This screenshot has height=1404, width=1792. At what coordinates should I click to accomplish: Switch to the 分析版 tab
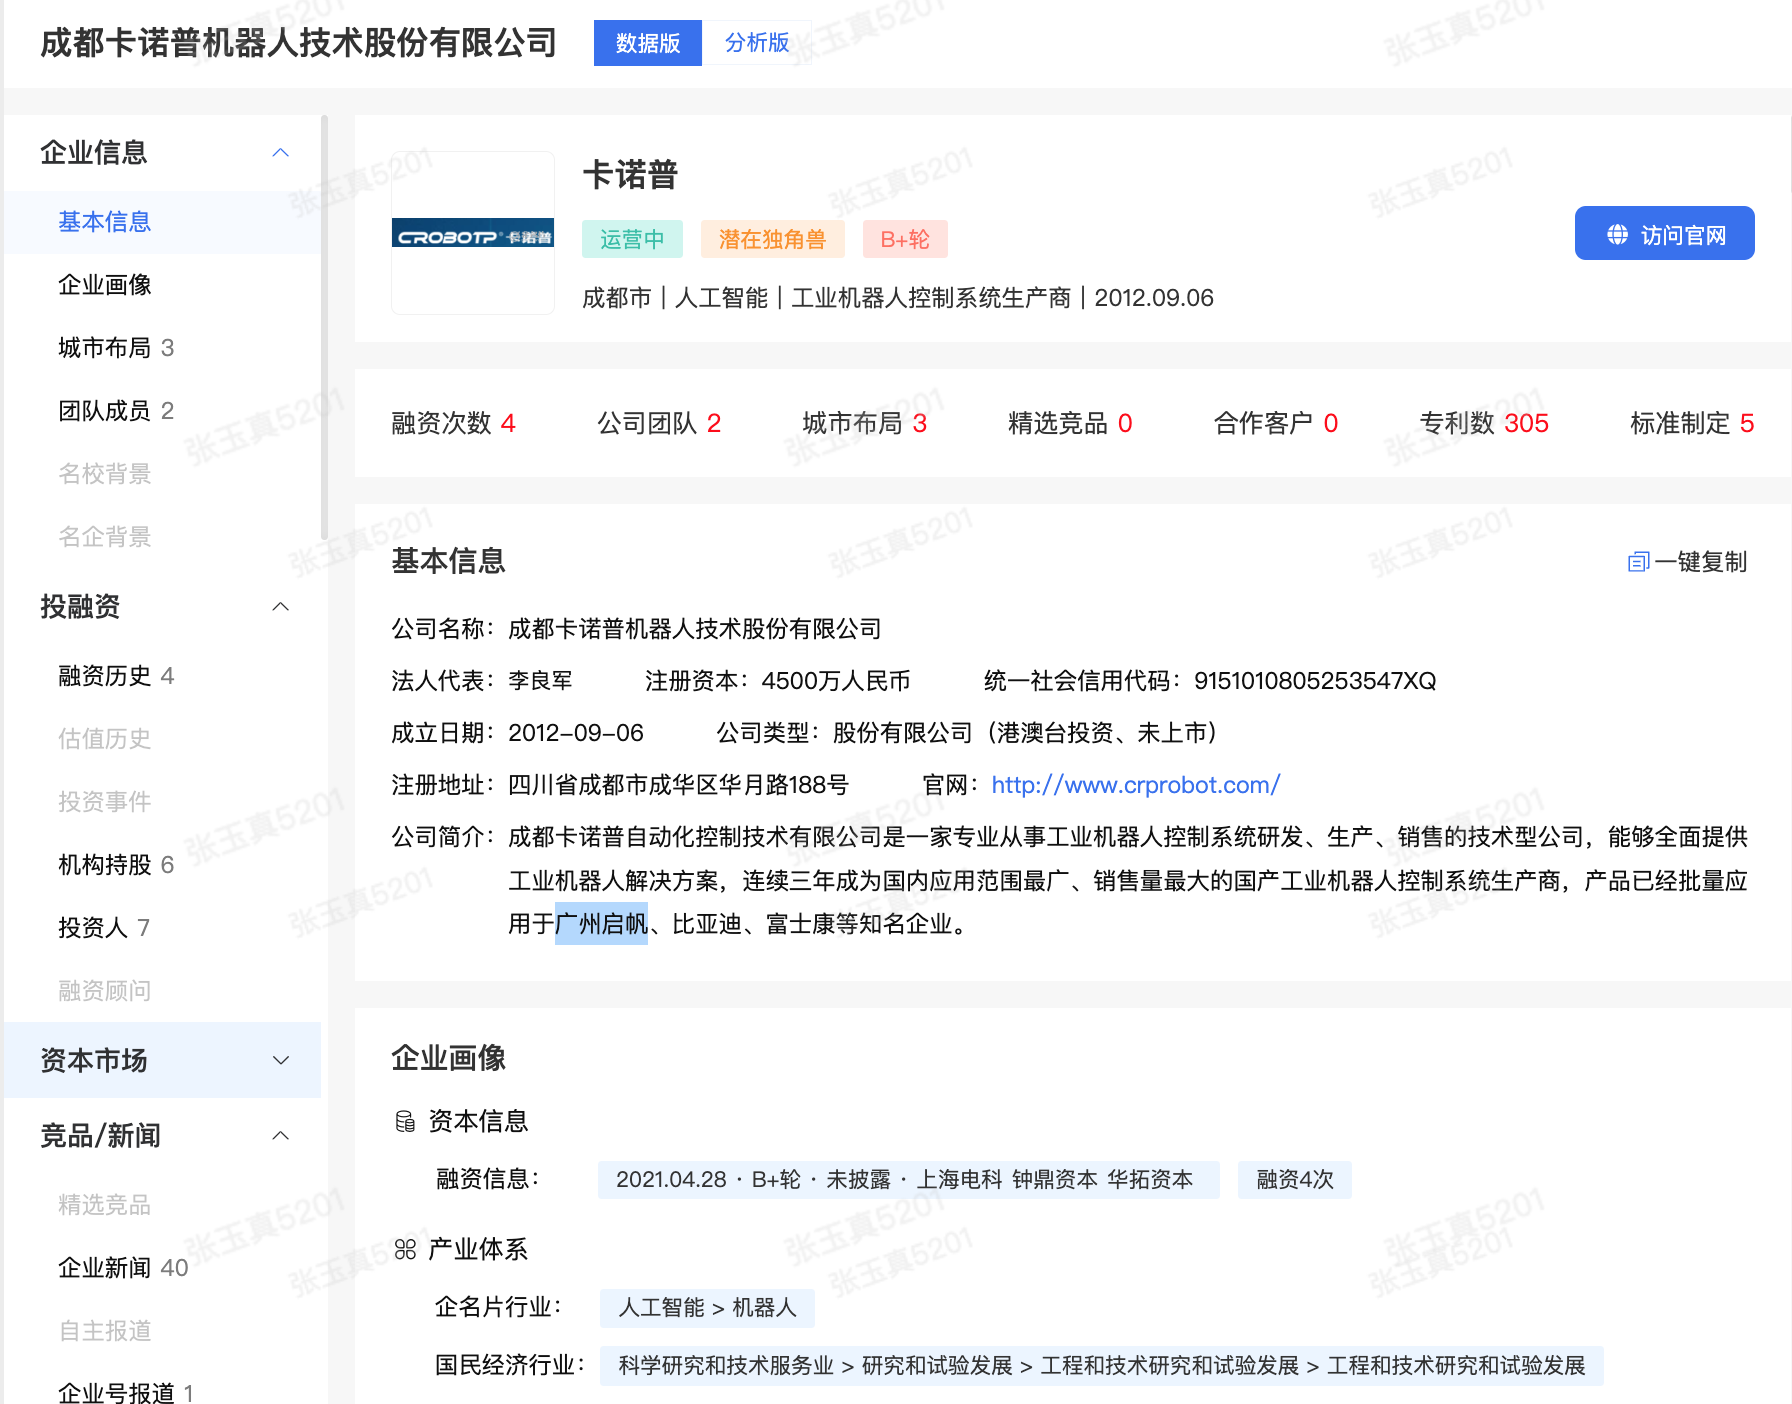click(756, 43)
